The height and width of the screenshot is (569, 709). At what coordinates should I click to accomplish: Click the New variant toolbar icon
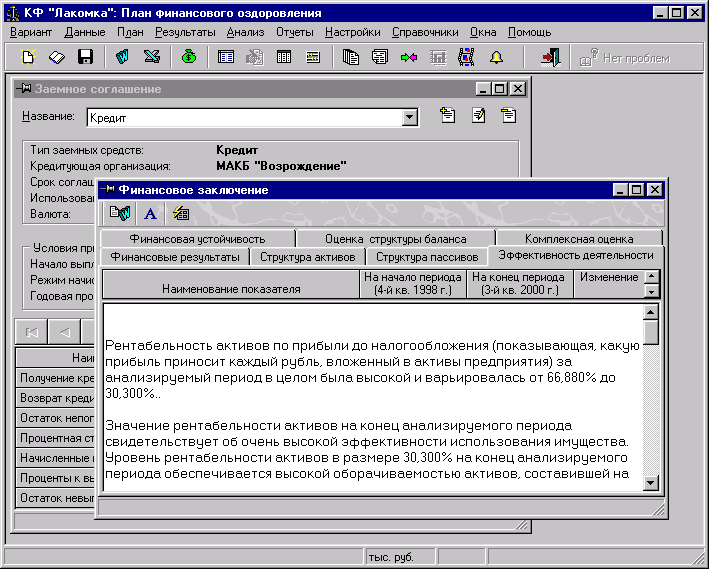click(28, 57)
